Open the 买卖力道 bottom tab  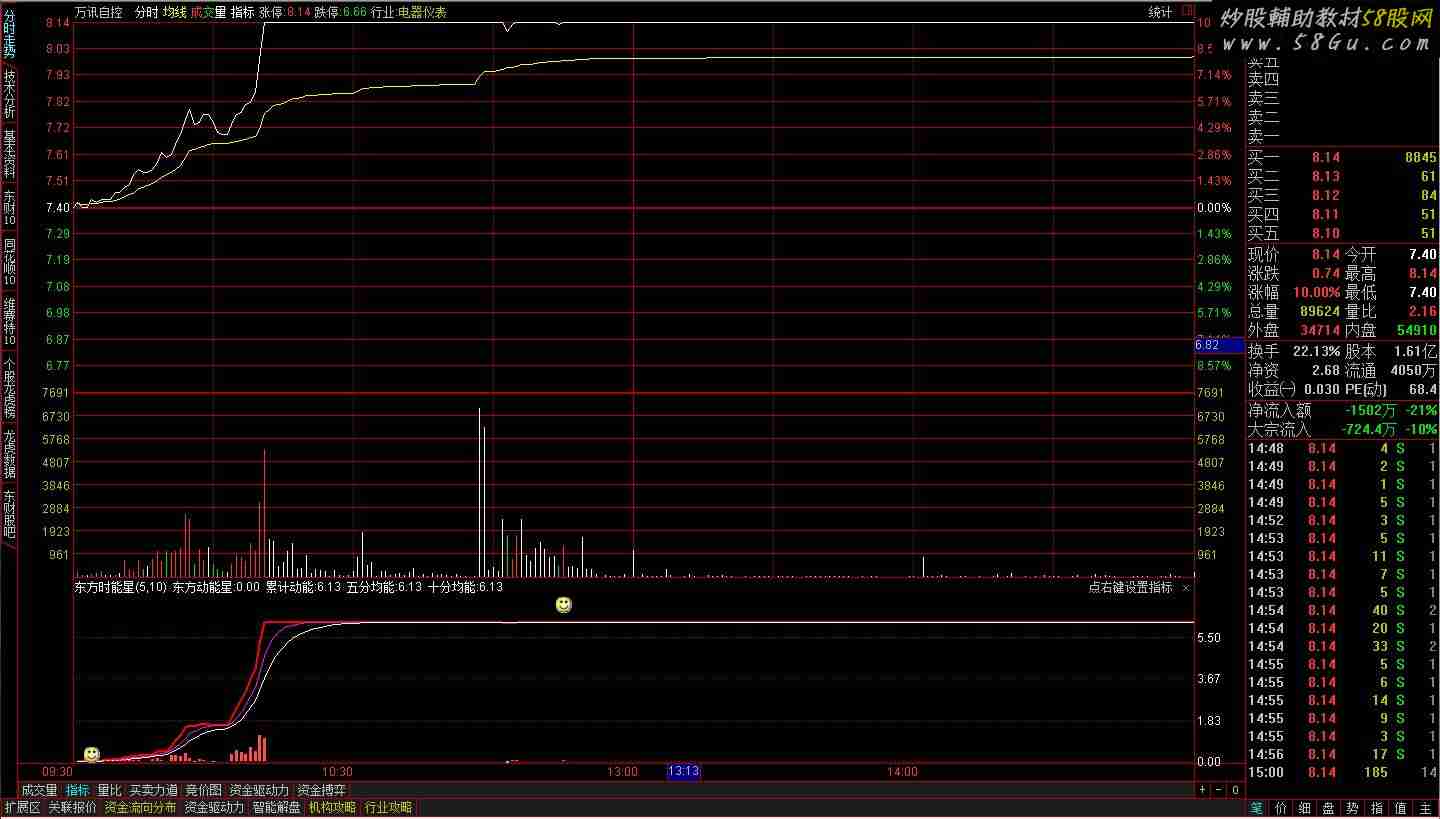tap(154, 790)
